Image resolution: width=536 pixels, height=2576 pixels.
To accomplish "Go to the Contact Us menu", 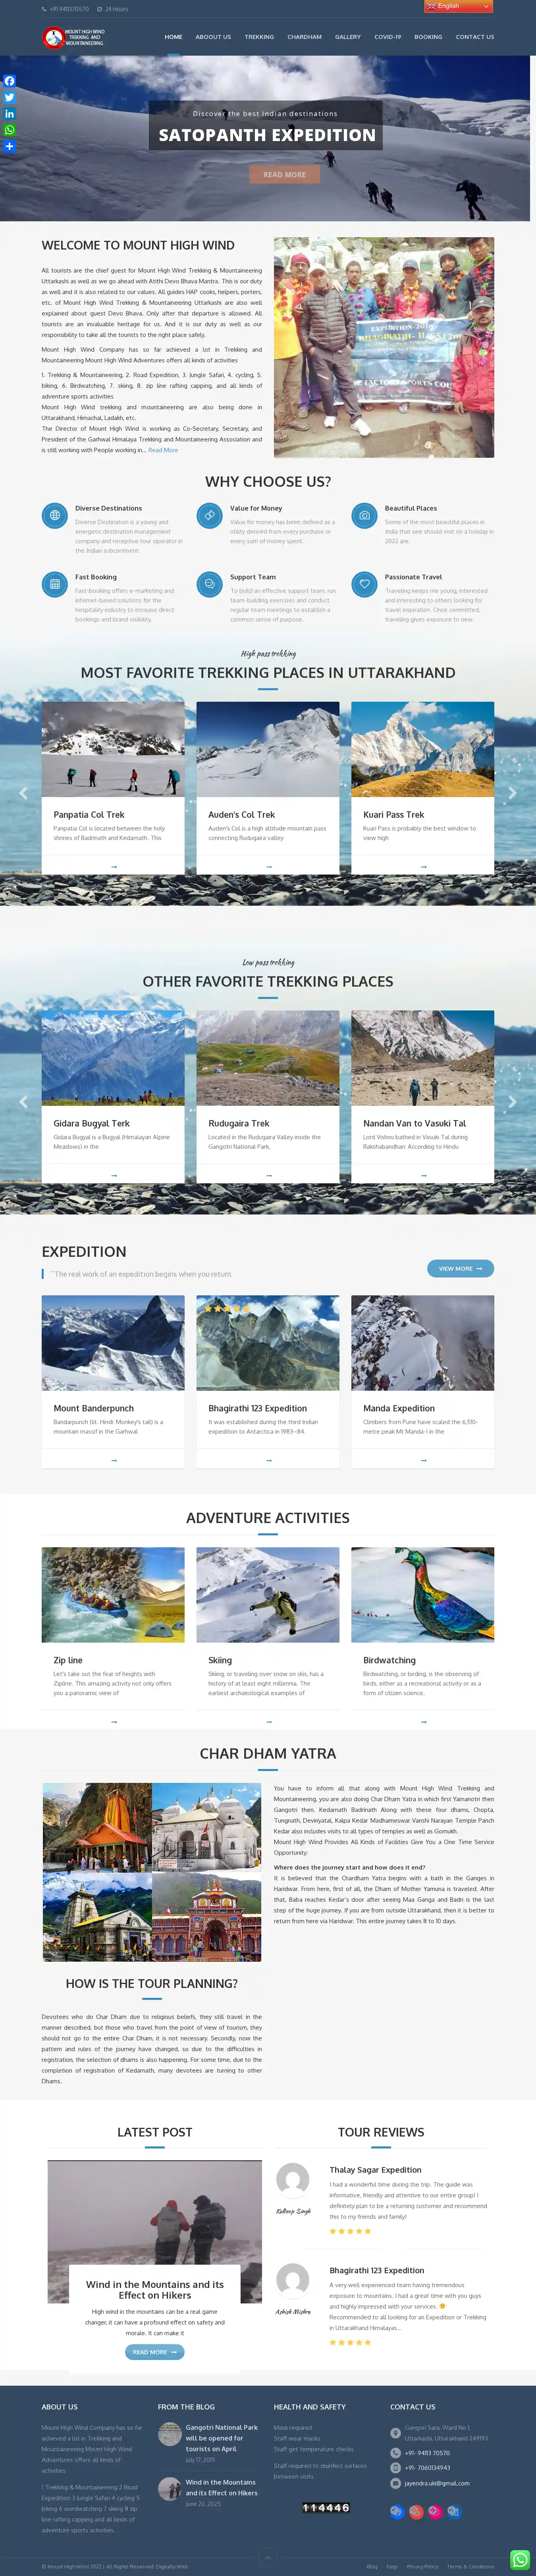I will (x=475, y=37).
